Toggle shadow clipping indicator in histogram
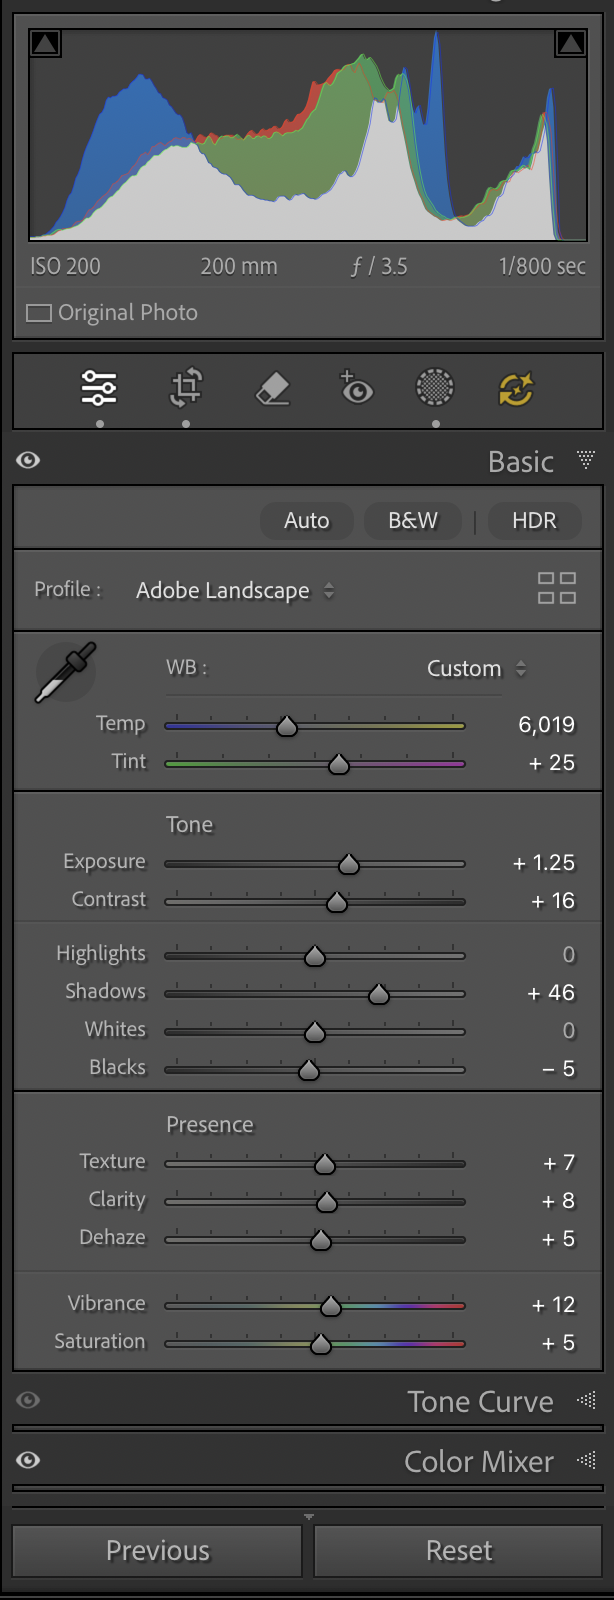The width and height of the screenshot is (614, 1600). click(x=46, y=43)
